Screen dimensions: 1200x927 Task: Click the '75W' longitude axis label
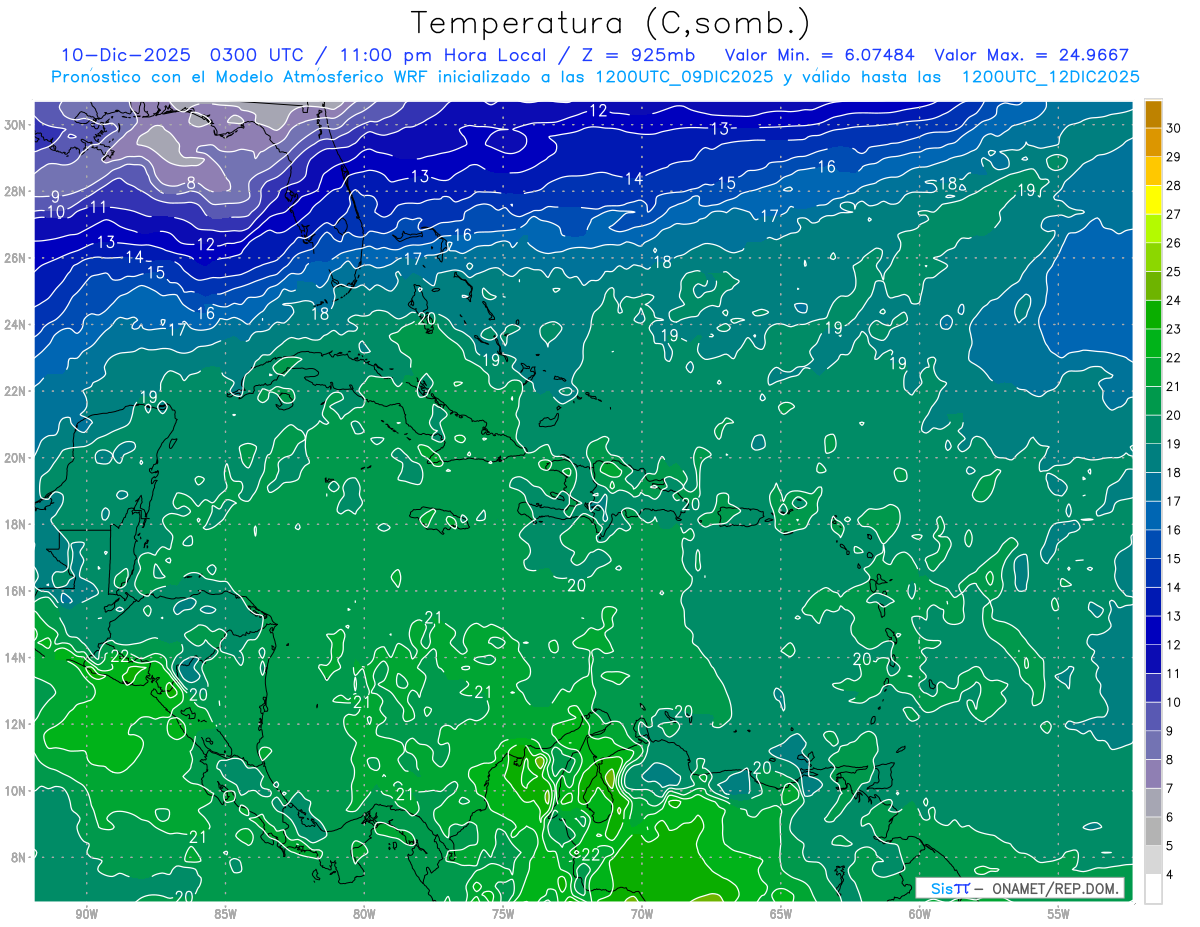click(x=503, y=914)
